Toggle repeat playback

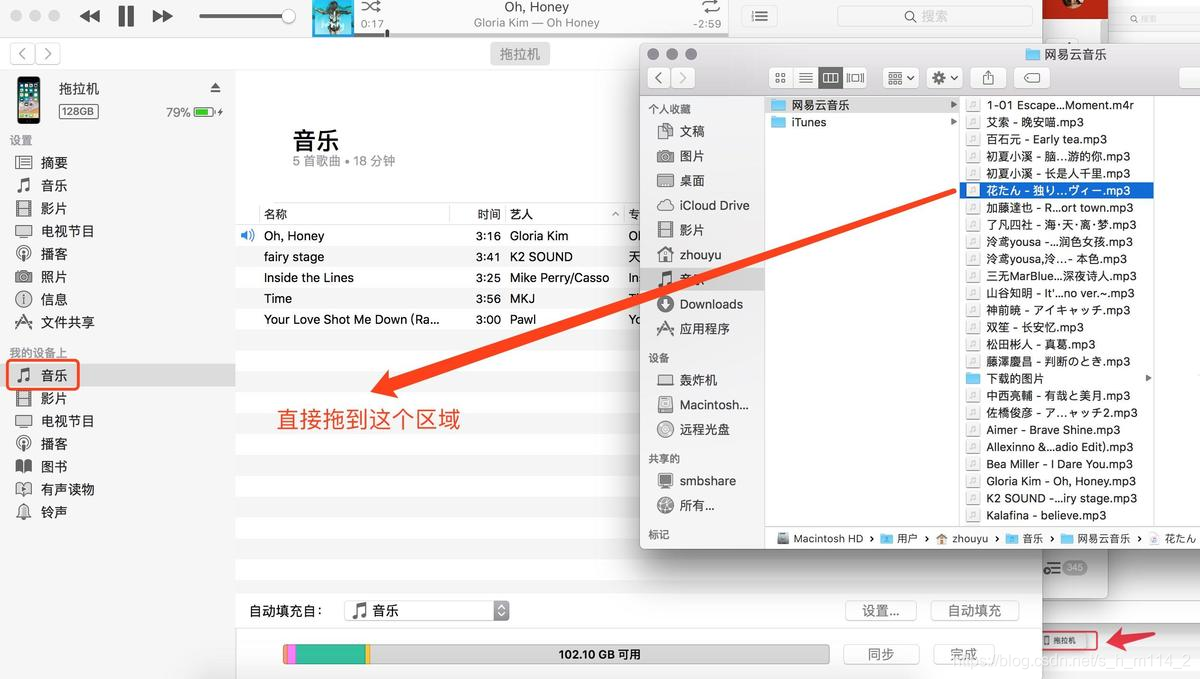pos(710,7)
